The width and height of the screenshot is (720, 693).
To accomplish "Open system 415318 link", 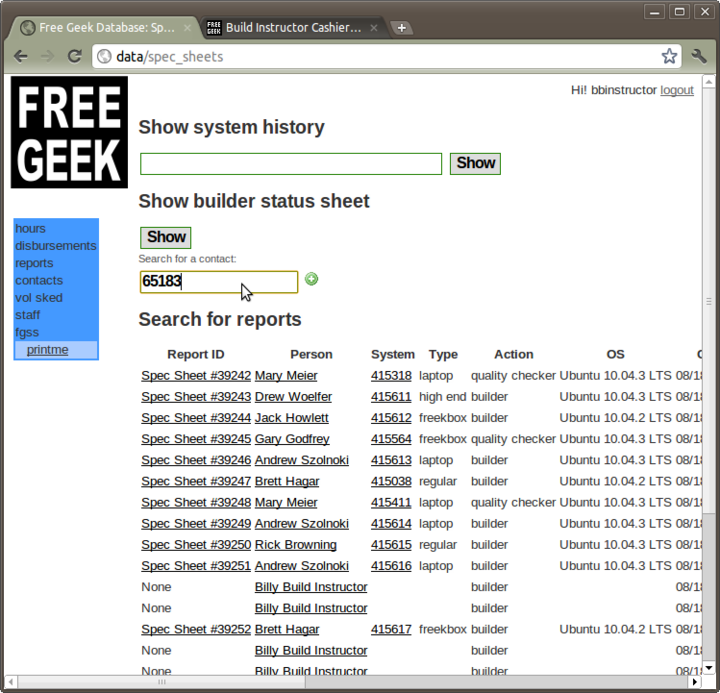I will (391, 376).
